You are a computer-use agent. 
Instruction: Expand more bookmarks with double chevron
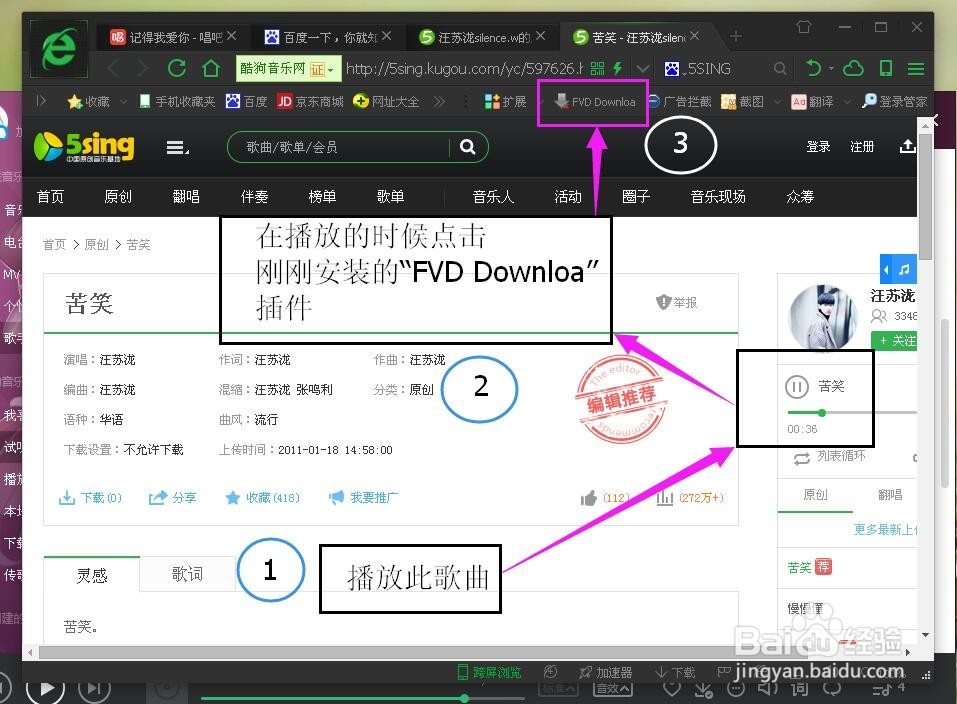point(439,101)
